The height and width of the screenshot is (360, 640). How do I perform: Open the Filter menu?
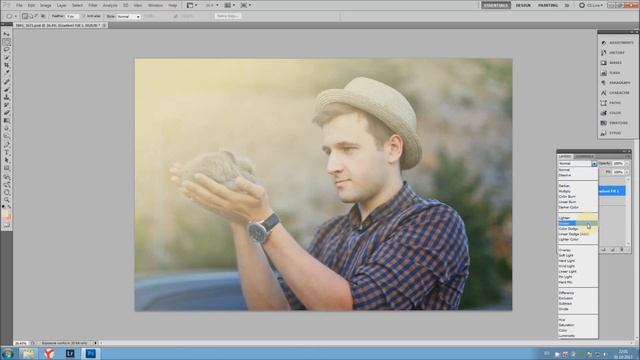click(93, 6)
